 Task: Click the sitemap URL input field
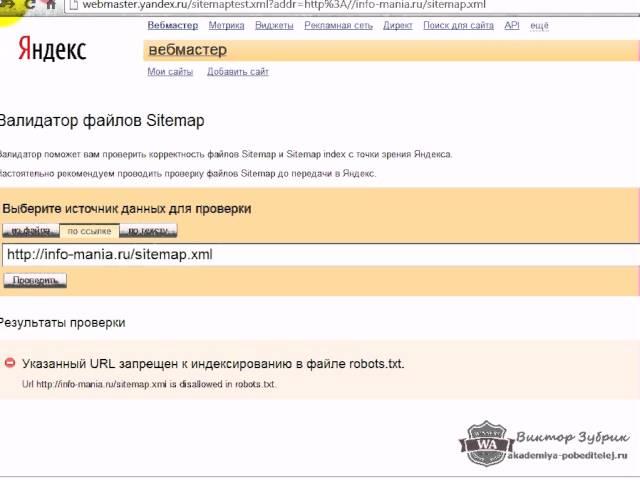click(321, 255)
